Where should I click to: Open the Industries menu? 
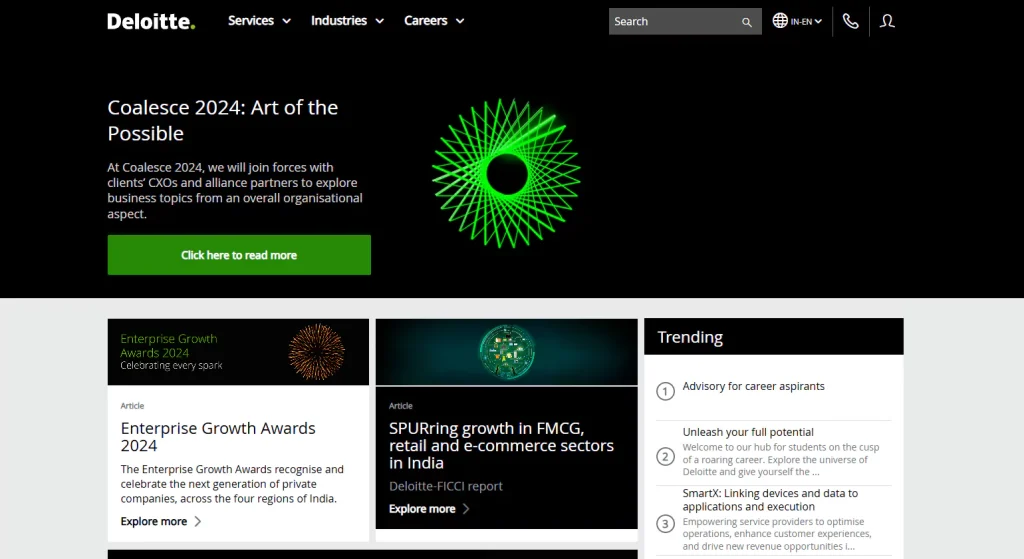pyautogui.click(x=339, y=21)
